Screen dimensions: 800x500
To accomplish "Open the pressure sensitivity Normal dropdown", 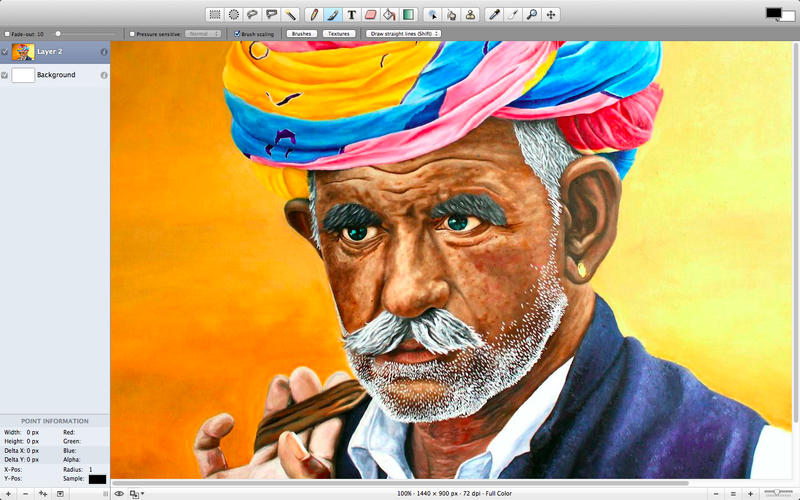I will pyautogui.click(x=203, y=34).
